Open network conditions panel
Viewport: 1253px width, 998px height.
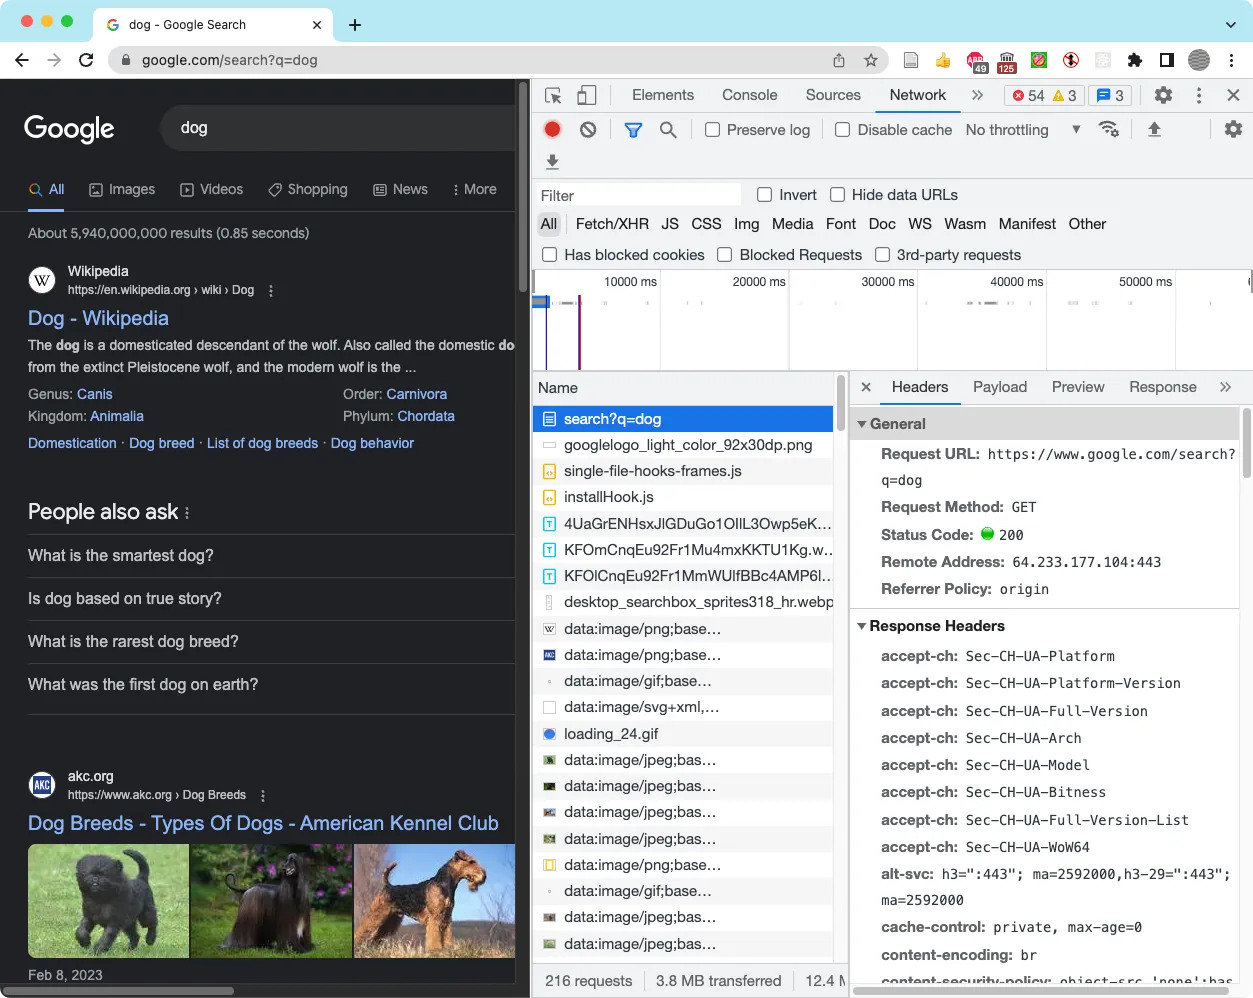[1109, 129]
